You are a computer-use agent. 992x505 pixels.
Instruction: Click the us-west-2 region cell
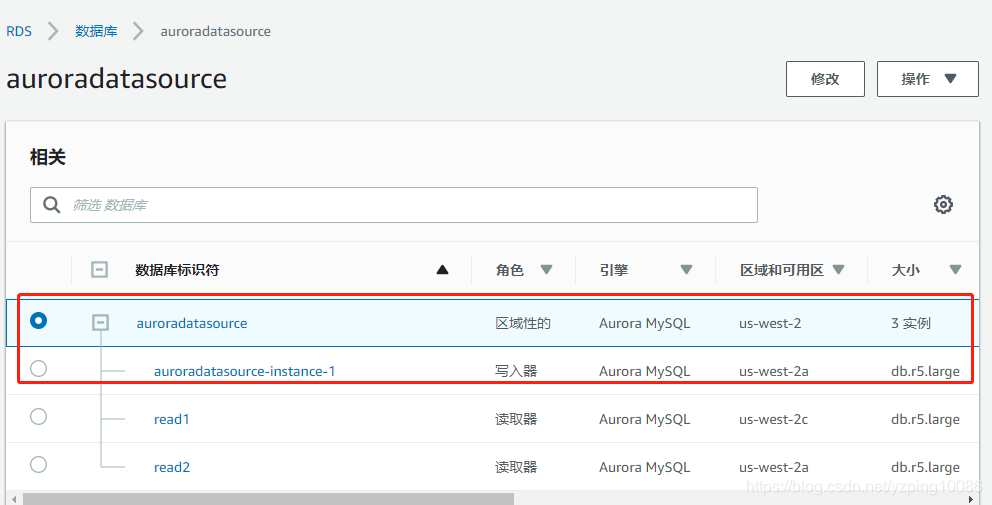point(770,323)
